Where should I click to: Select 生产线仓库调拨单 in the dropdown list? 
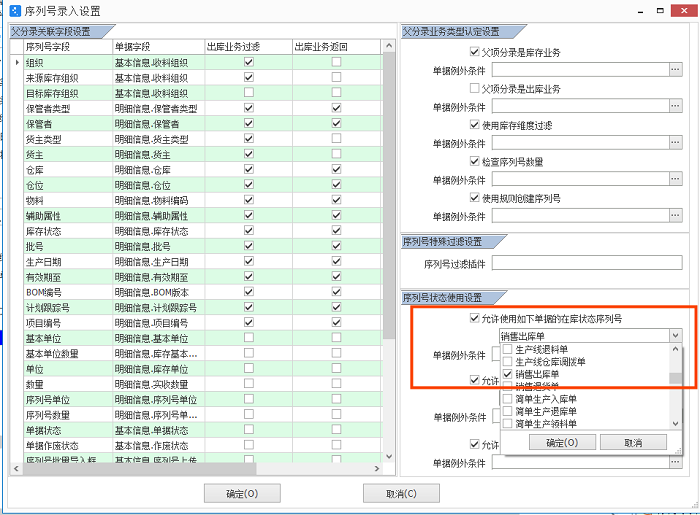(507, 362)
